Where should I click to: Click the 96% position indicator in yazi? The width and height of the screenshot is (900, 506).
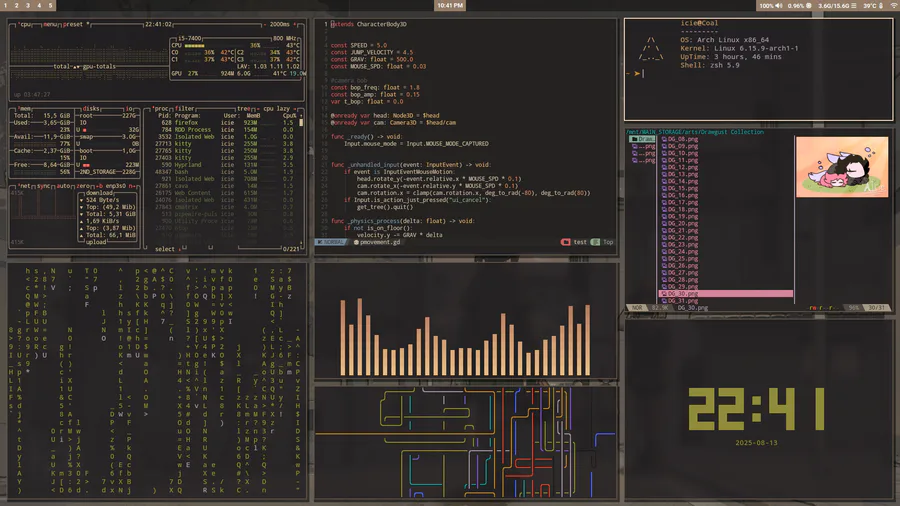pyautogui.click(x=854, y=308)
